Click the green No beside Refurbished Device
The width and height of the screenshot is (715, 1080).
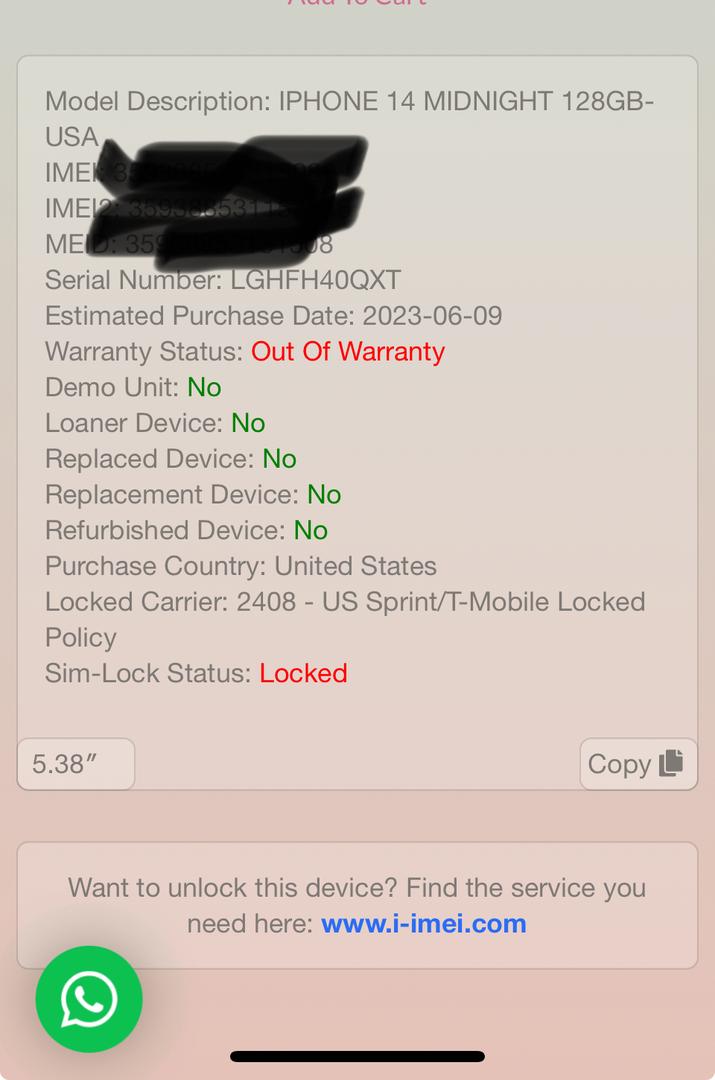pos(311,530)
